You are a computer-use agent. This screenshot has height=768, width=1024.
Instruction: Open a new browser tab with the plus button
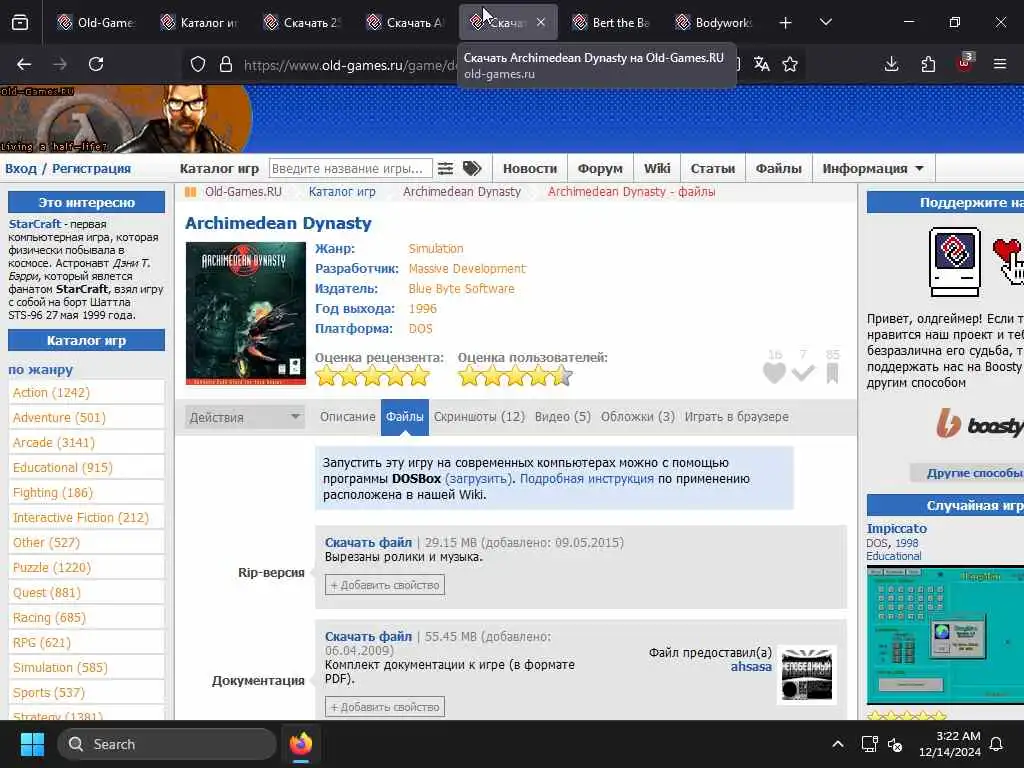click(786, 23)
